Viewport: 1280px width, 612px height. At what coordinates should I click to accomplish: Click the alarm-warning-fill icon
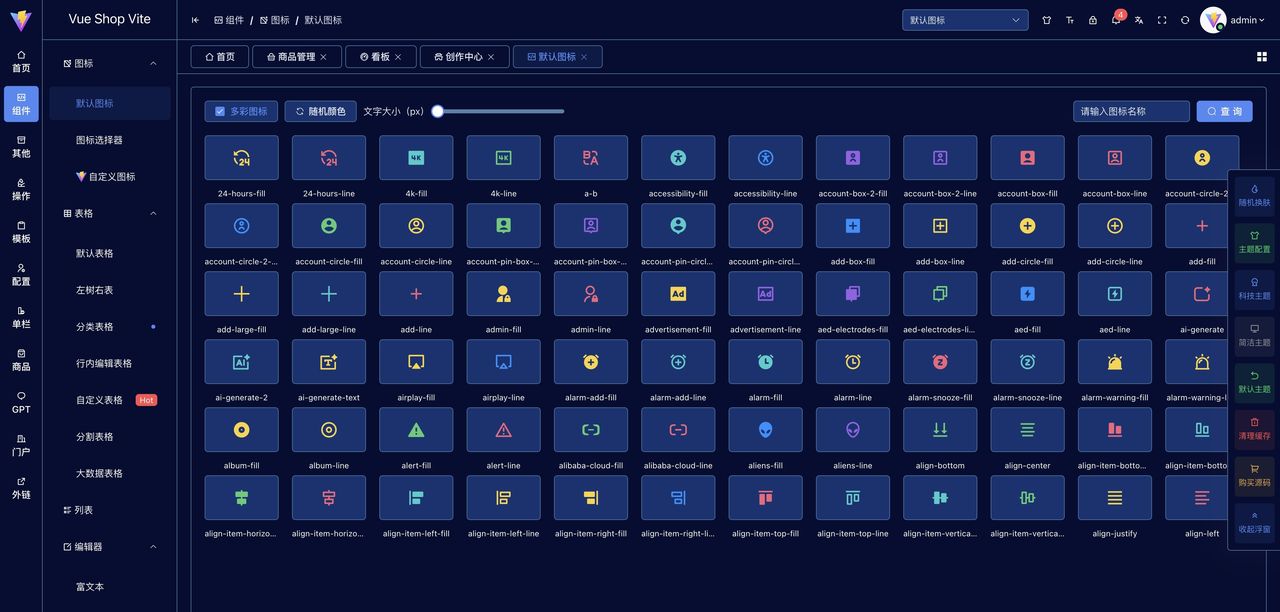pos(1114,362)
